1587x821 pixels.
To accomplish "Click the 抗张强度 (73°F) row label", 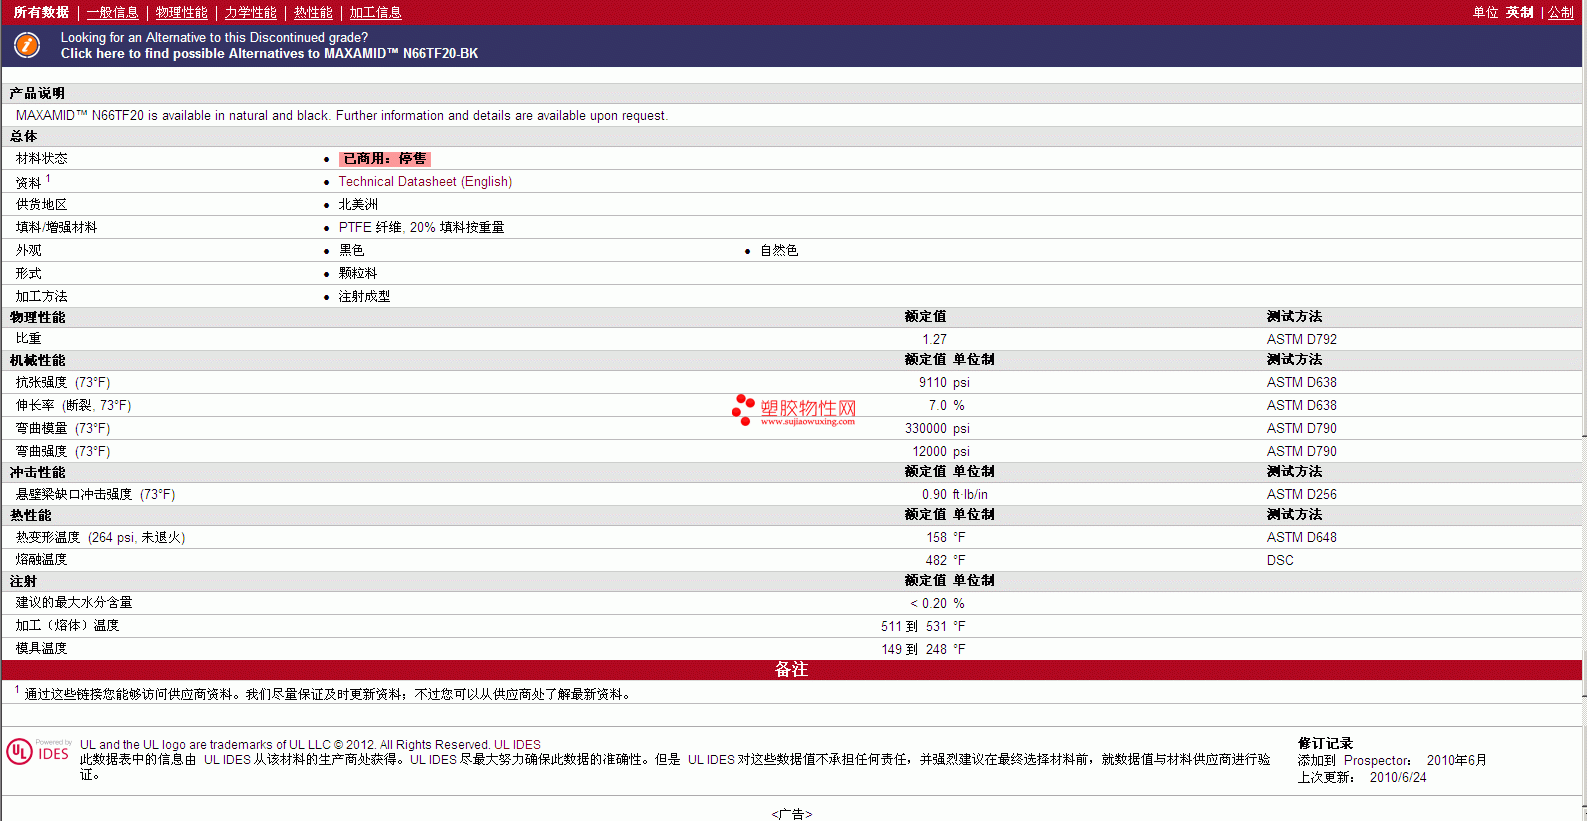I will point(63,383).
